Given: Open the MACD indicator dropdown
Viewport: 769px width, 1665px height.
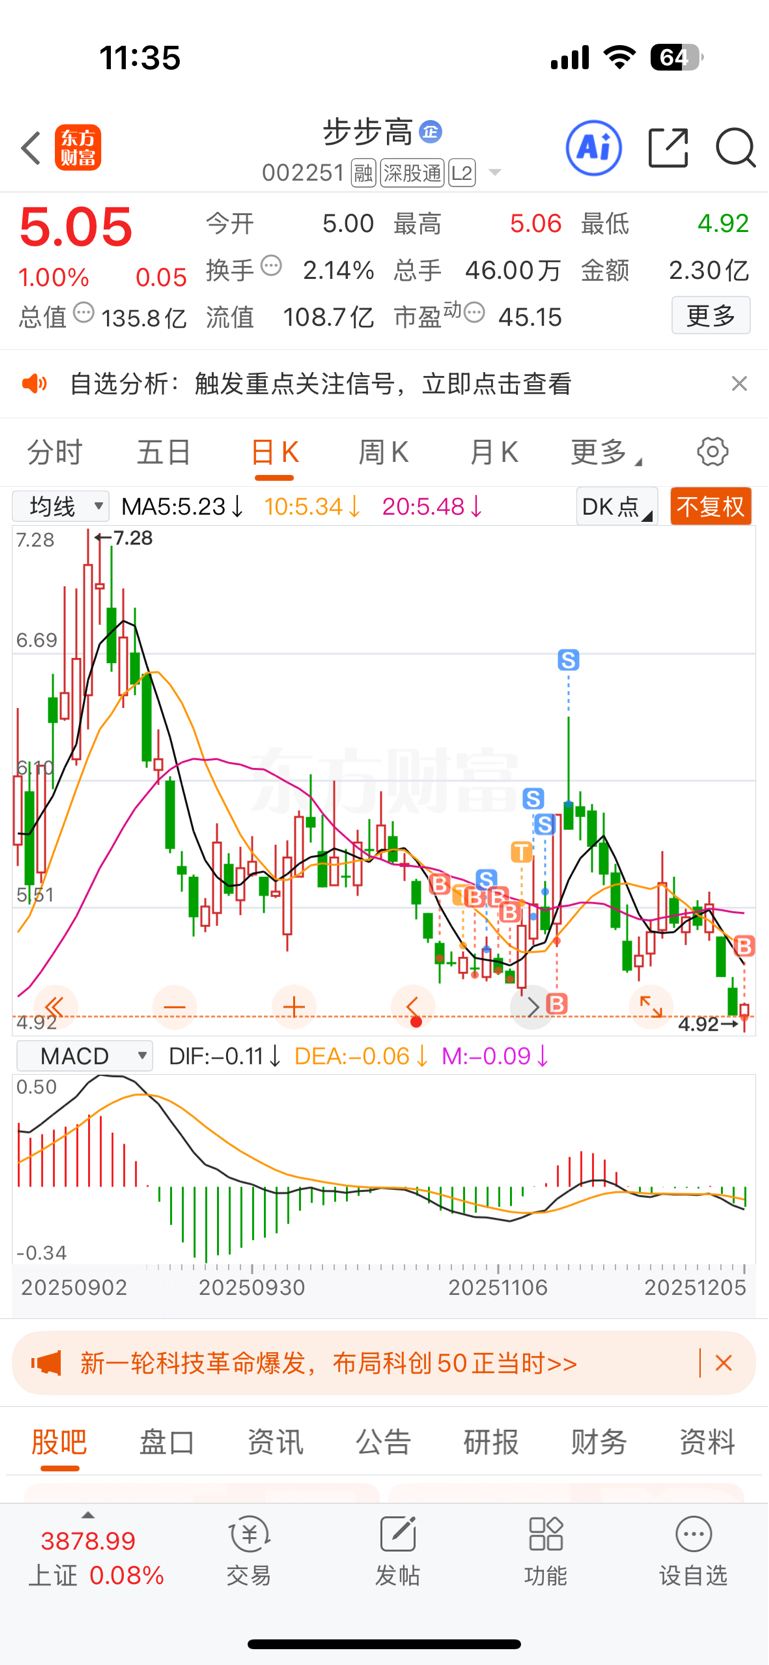Looking at the screenshot, I should click(85, 1056).
